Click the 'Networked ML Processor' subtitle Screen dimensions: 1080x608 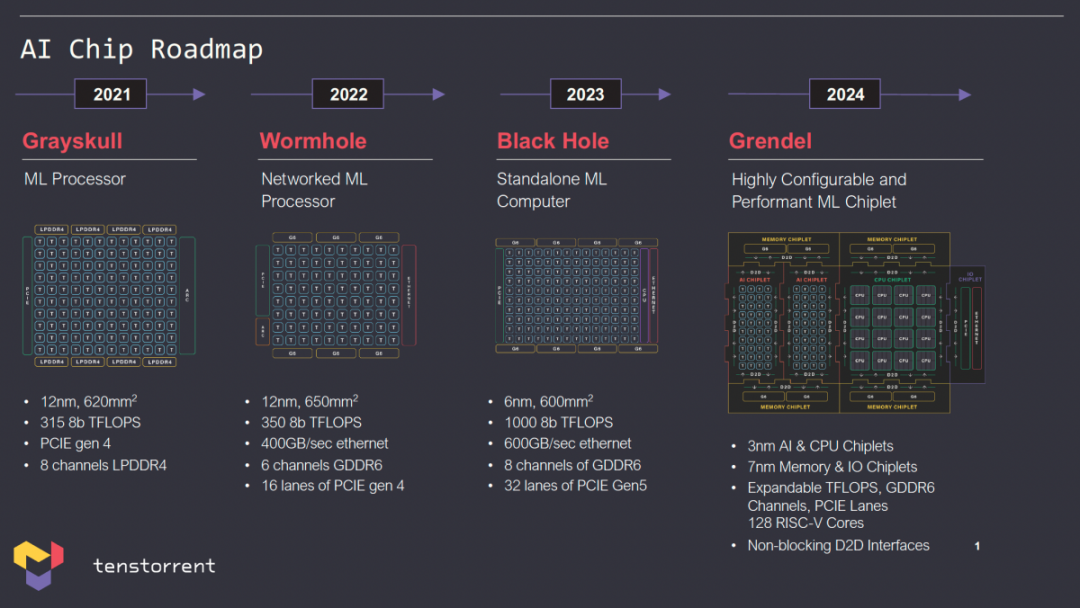point(314,190)
